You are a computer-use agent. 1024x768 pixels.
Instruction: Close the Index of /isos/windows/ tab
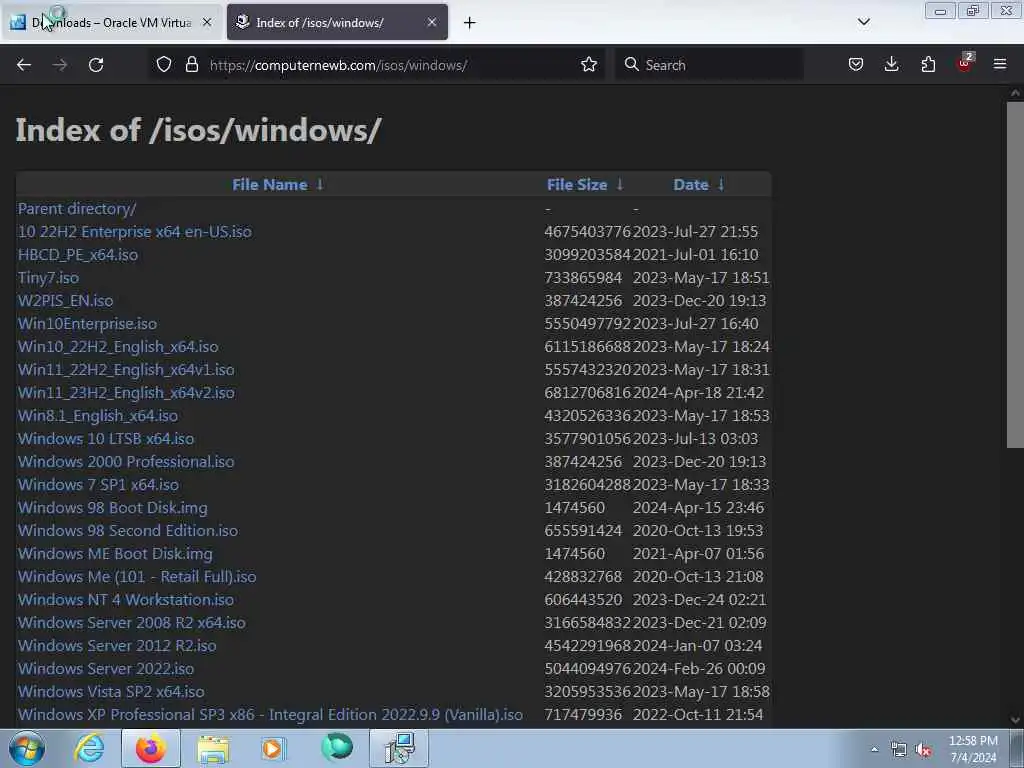pyautogui.click(x=432, y=22)
